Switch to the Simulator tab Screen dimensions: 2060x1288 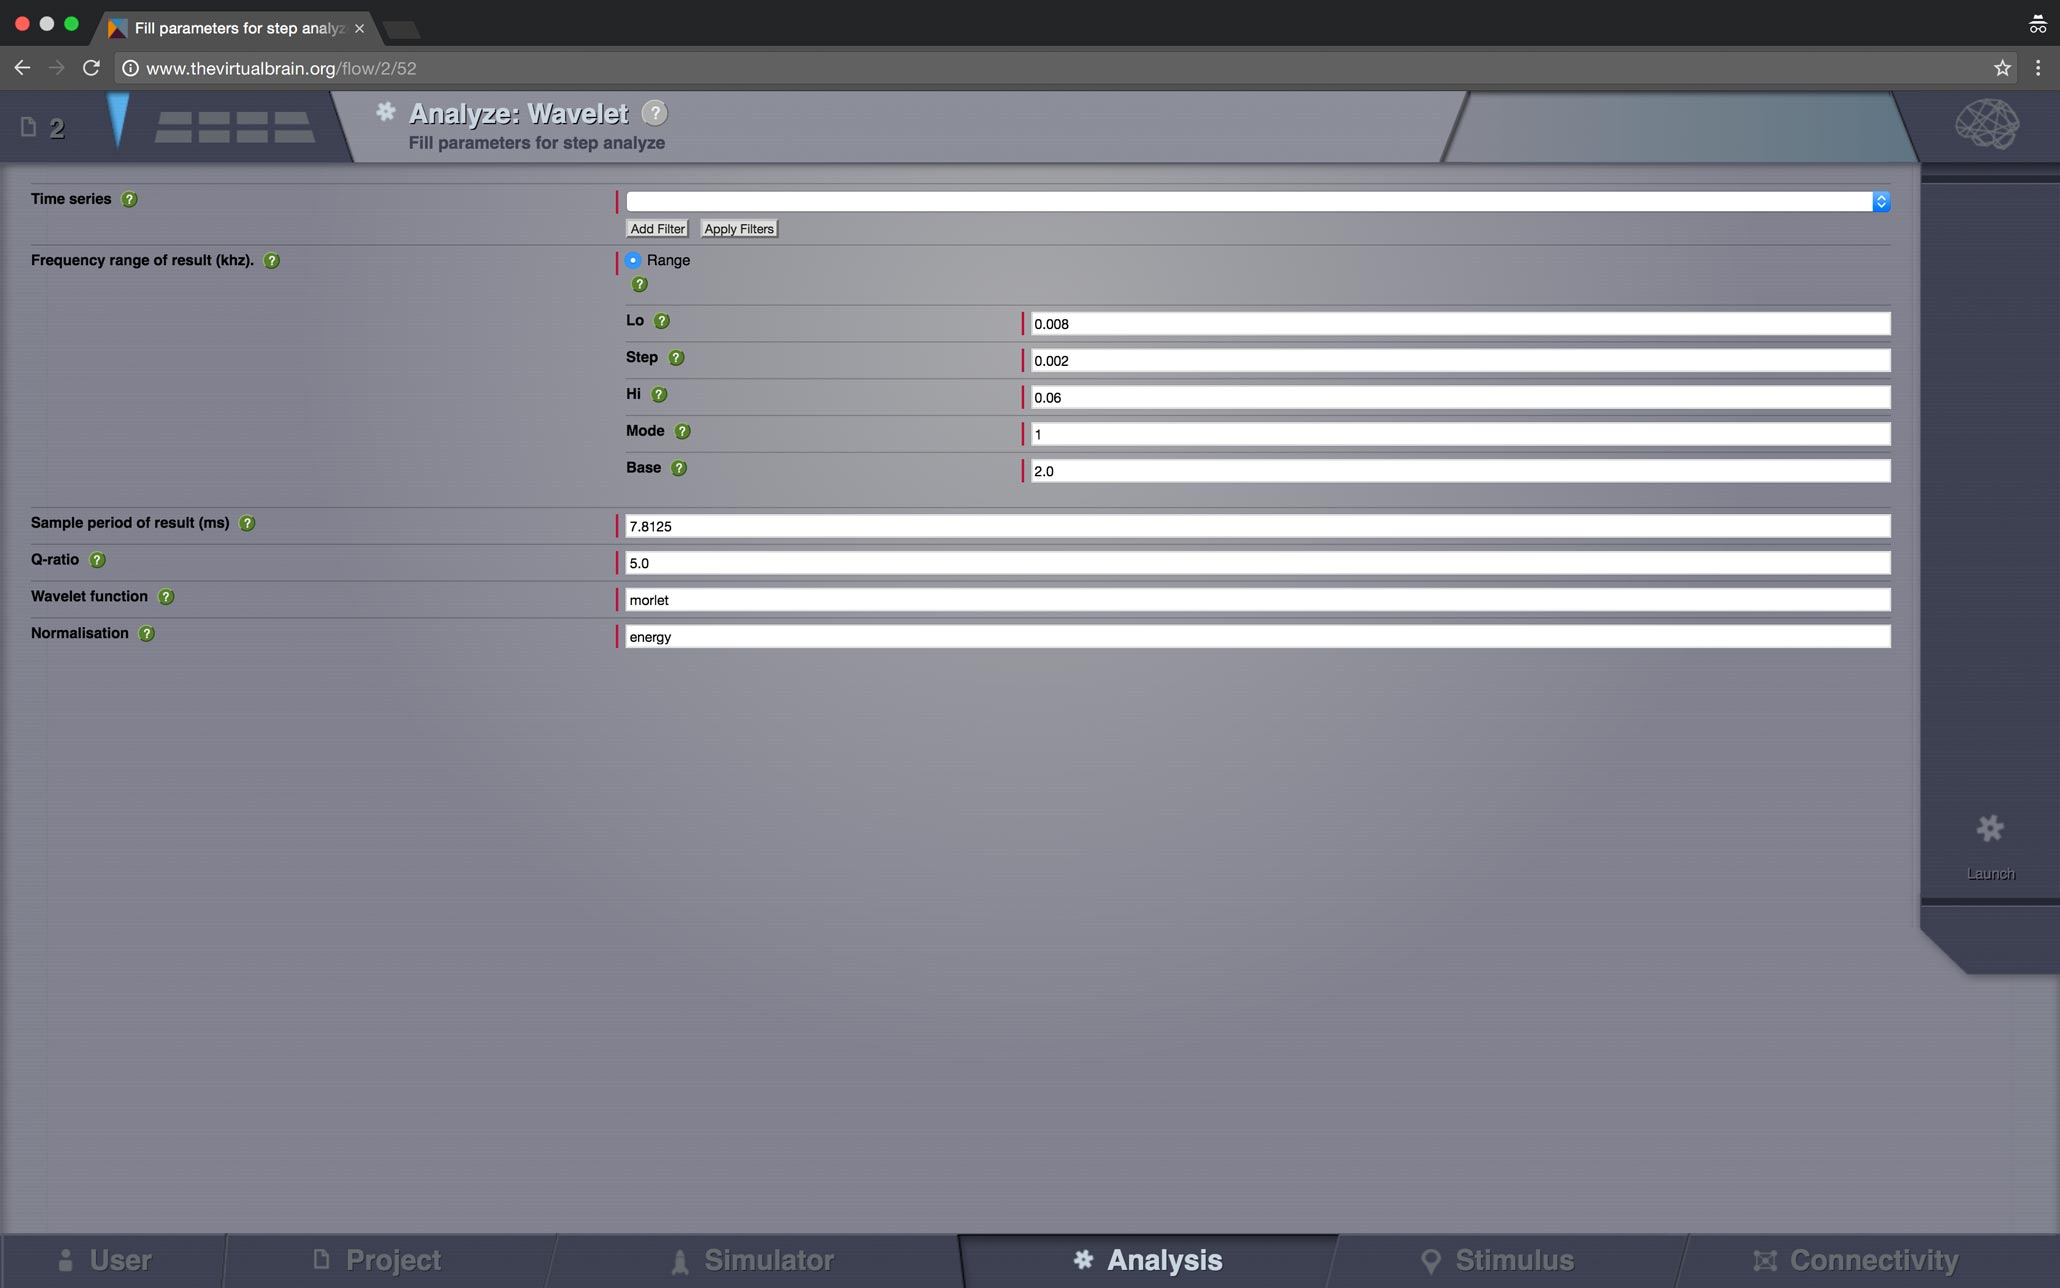point(752,1260)
